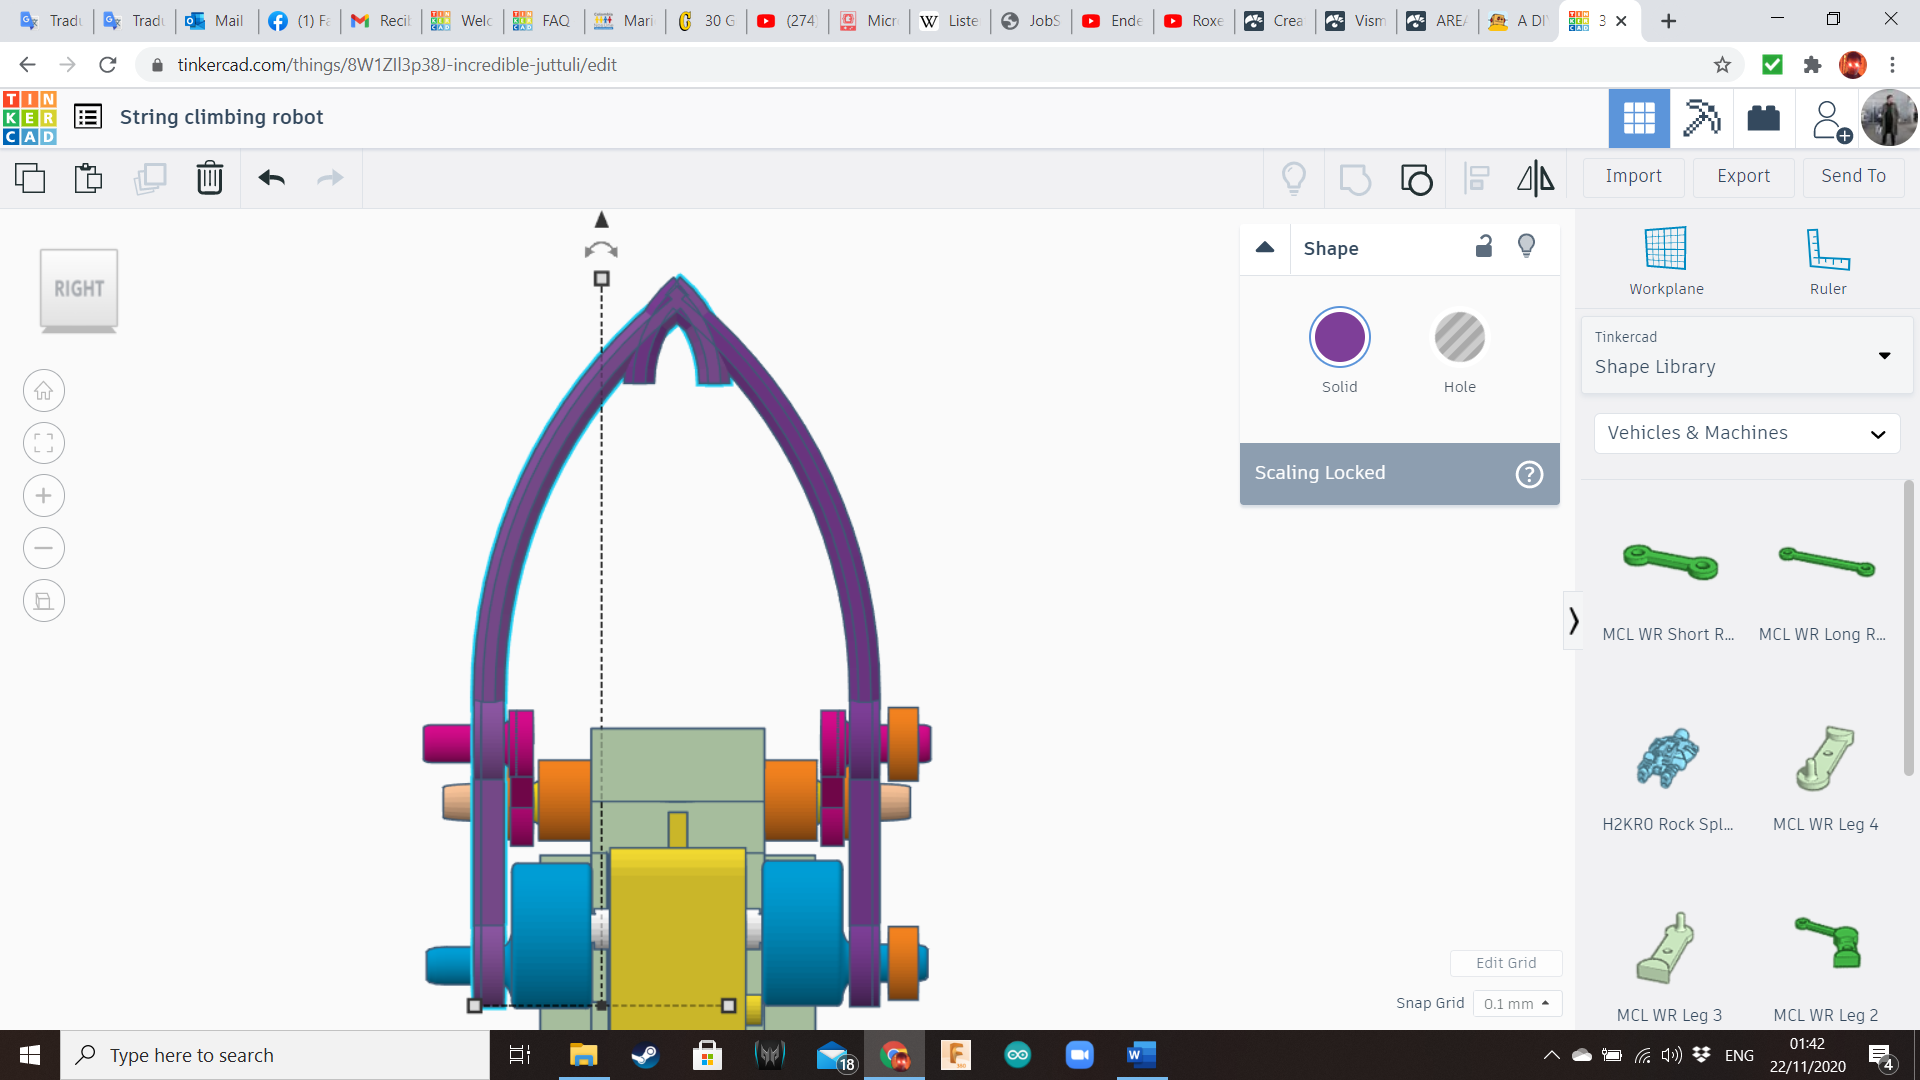Switch shape to Hole mode
Screen dimensions: 1920x1080
point(1460,337)
